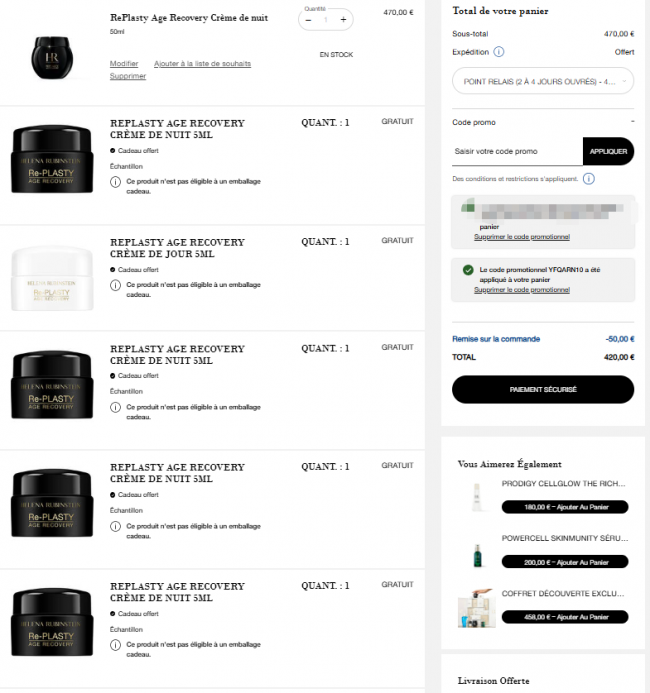Open the Expédition info icon

pos(498,52)
